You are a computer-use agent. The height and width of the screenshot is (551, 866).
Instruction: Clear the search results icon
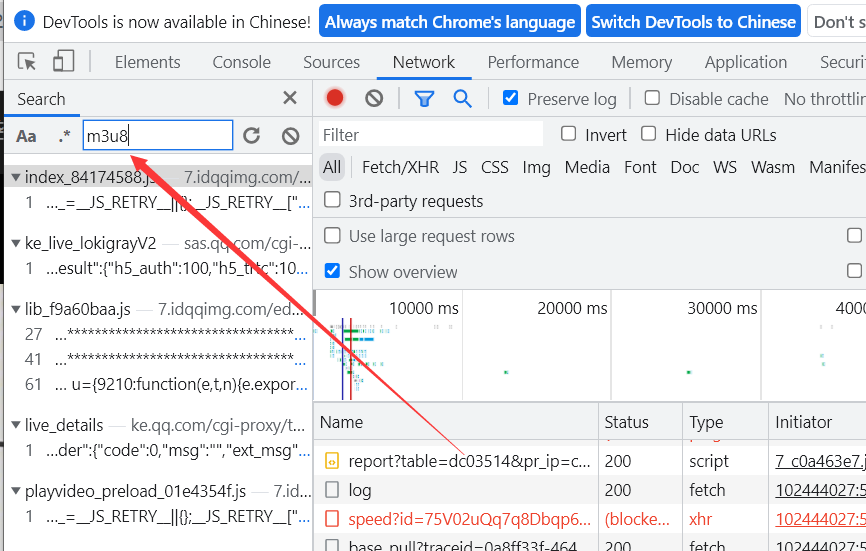291,136
